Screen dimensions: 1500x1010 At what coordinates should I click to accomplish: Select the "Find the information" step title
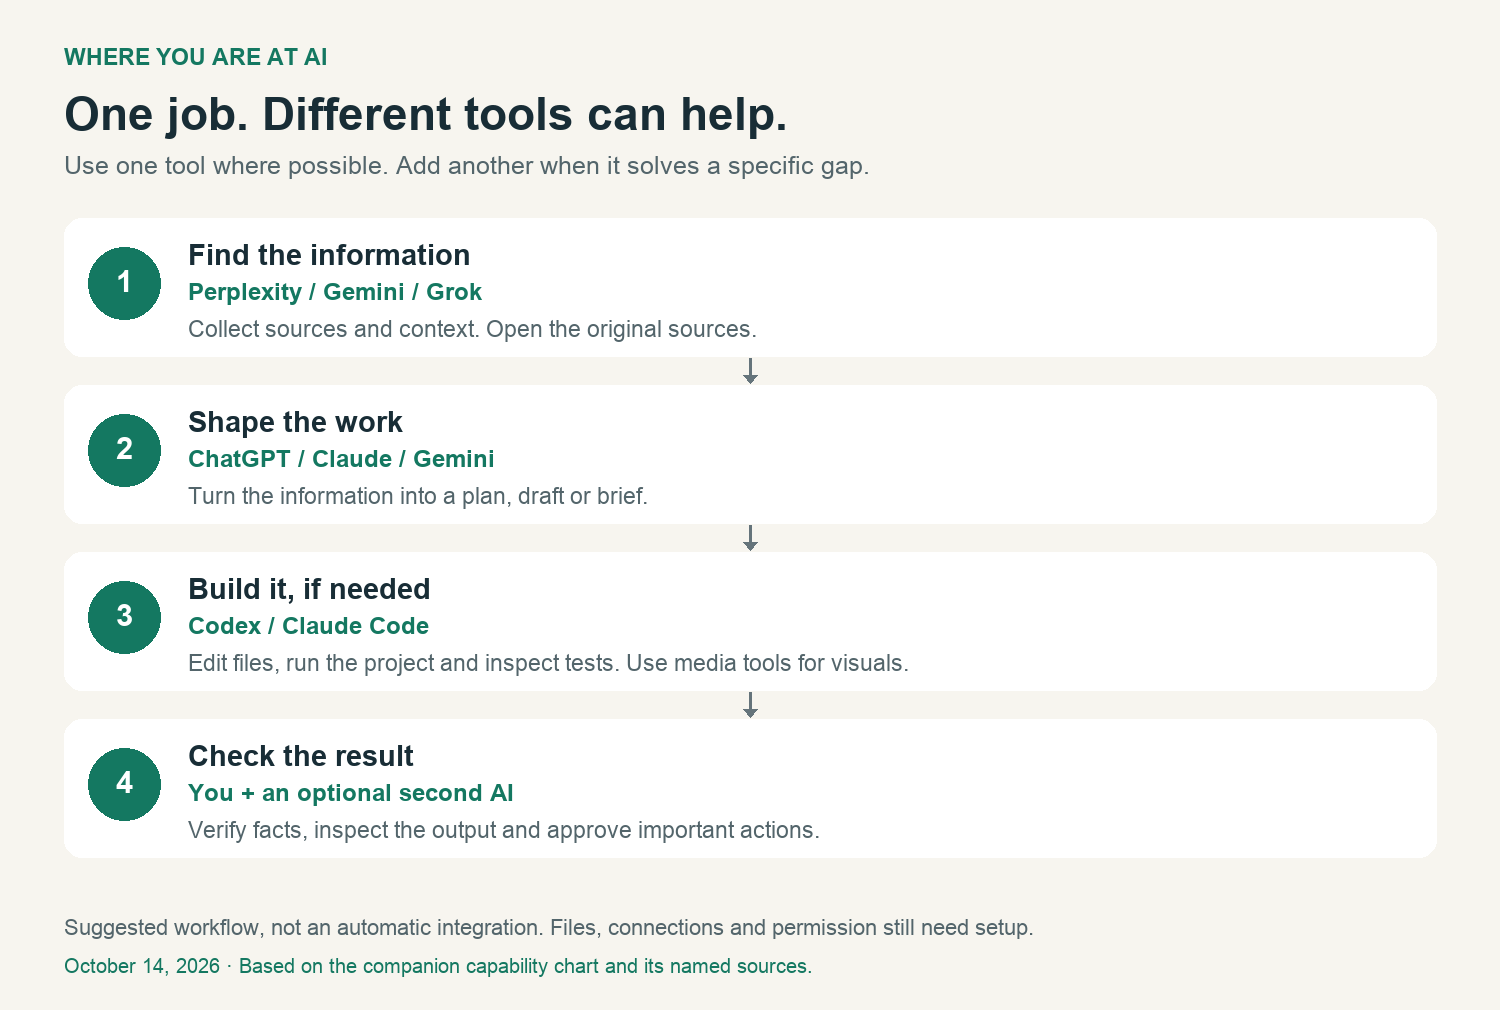click(x=329, y=255)
